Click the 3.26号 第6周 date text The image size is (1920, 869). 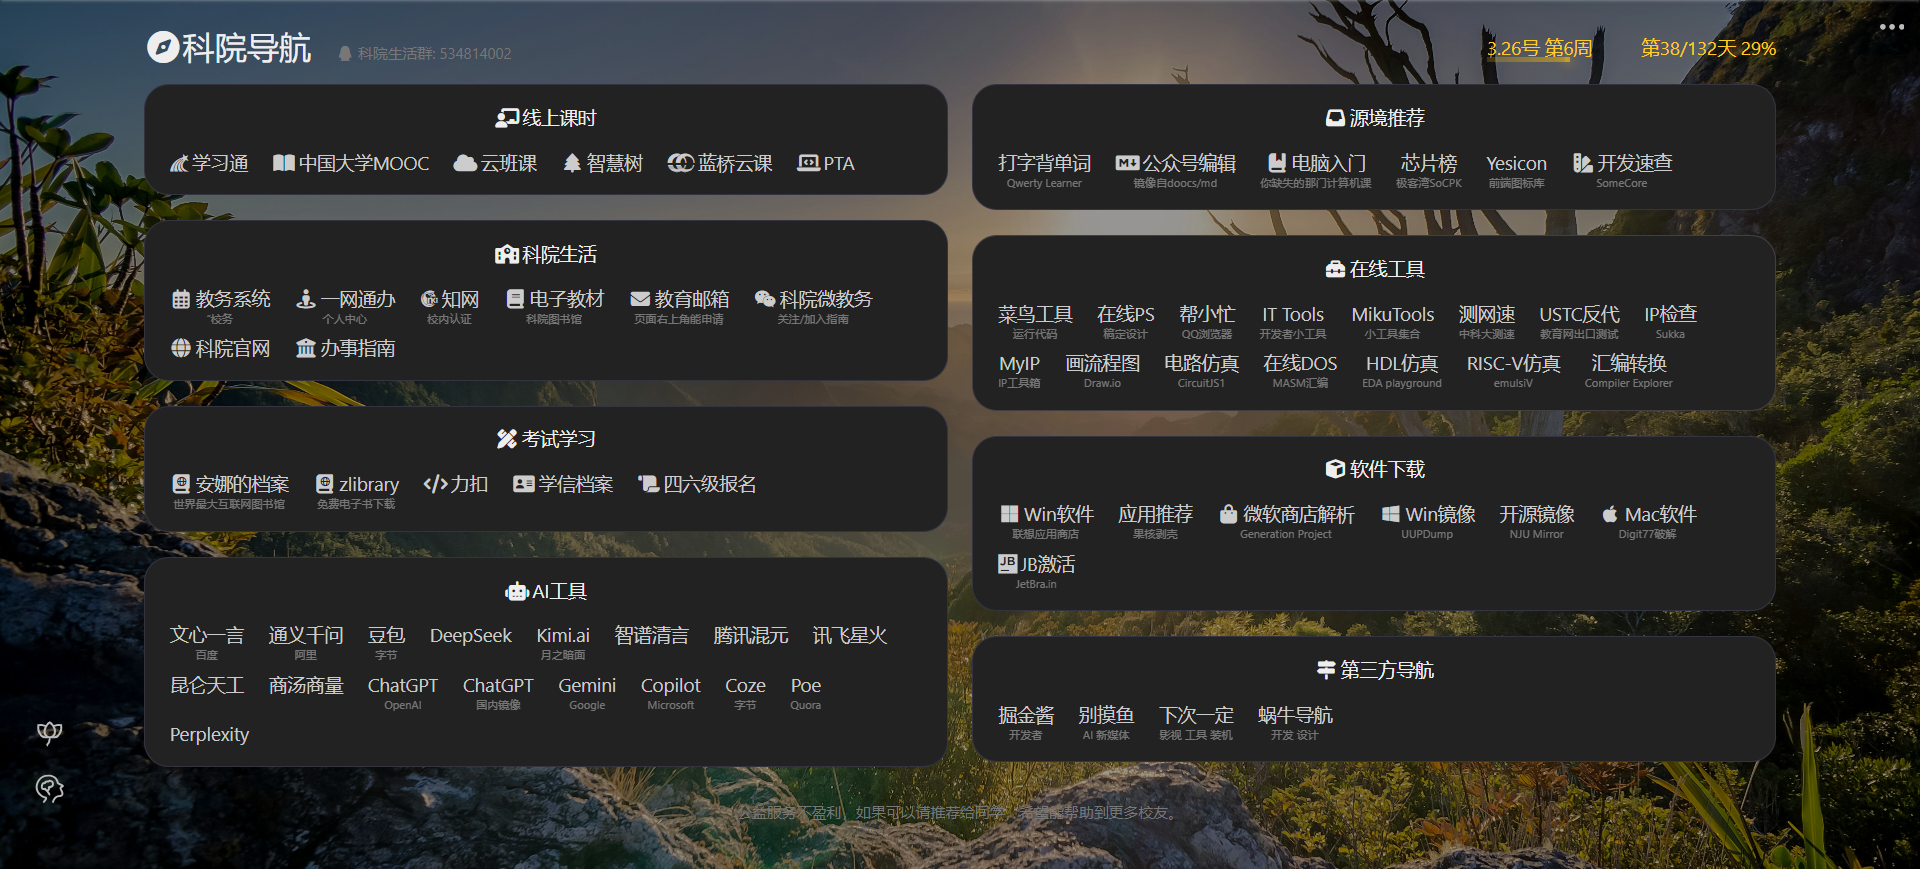click(x=1539, y=48)
